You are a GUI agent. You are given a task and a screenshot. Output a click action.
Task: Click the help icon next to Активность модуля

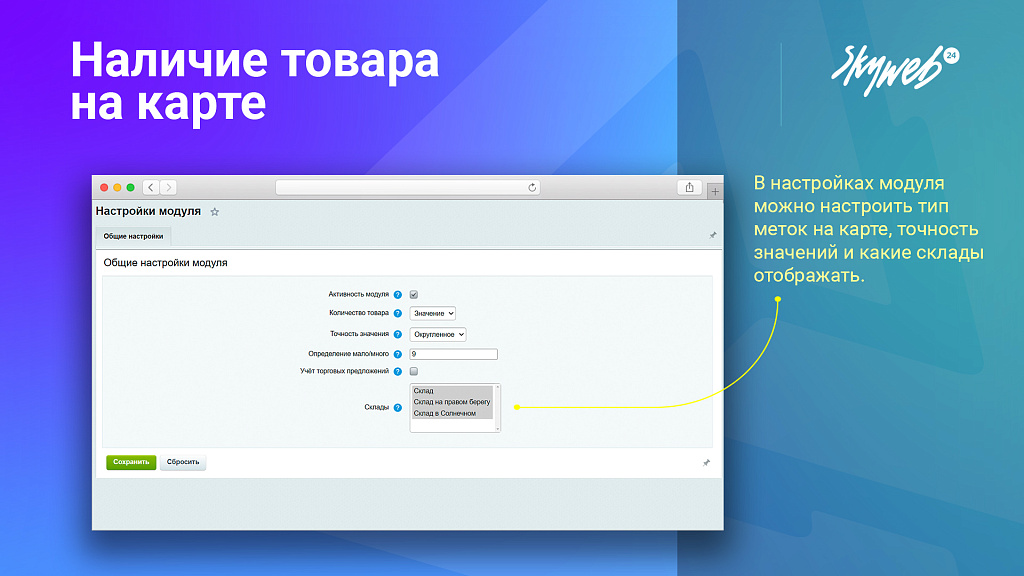pos(398,294)
